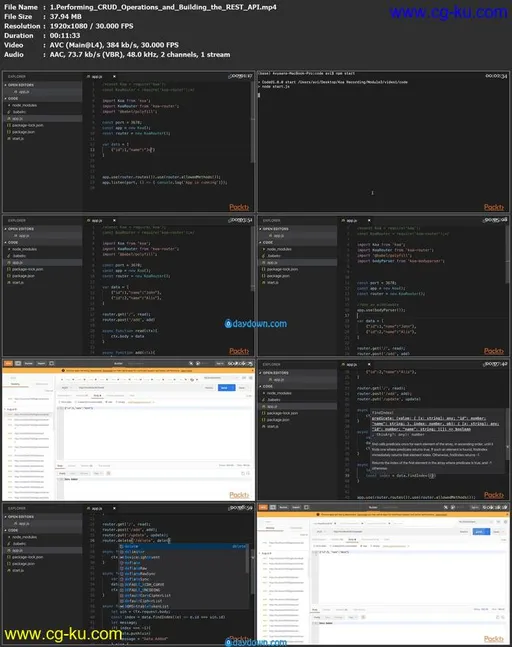Click the blue Send button in the Postman thumbnail

click(226, 388)
